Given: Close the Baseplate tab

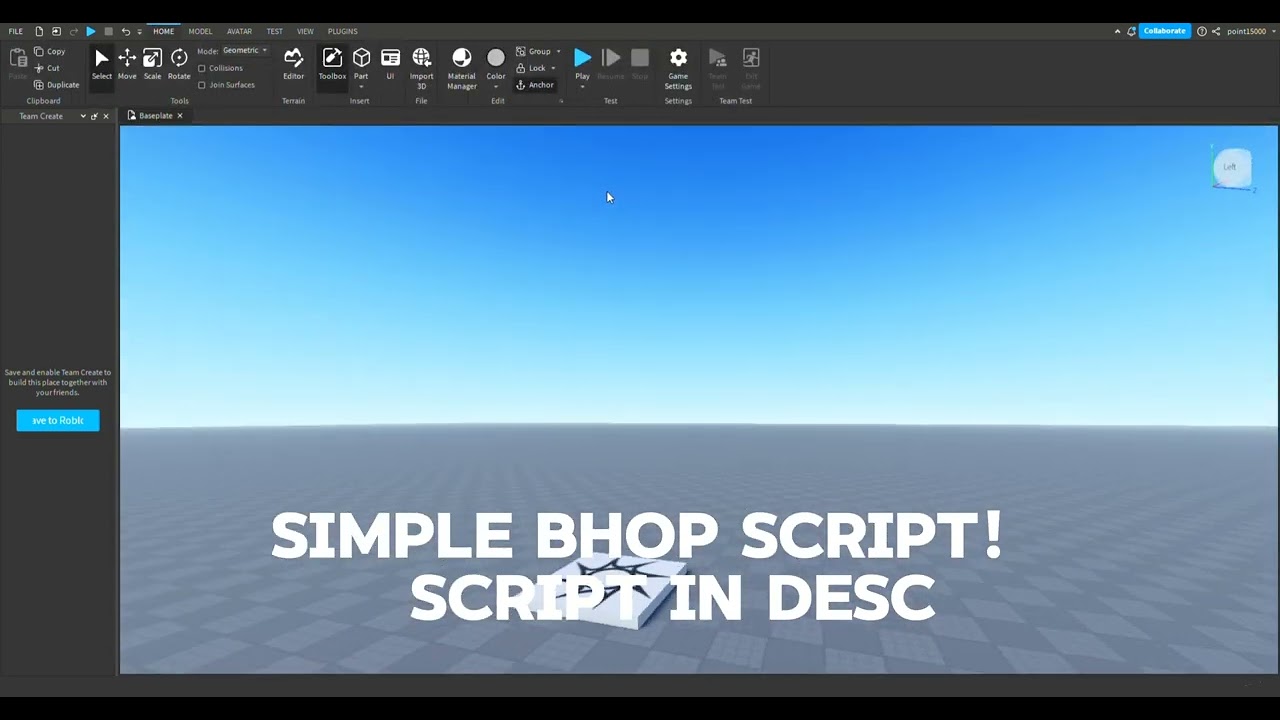Looking at the screenshot, I should click(180, 116).
